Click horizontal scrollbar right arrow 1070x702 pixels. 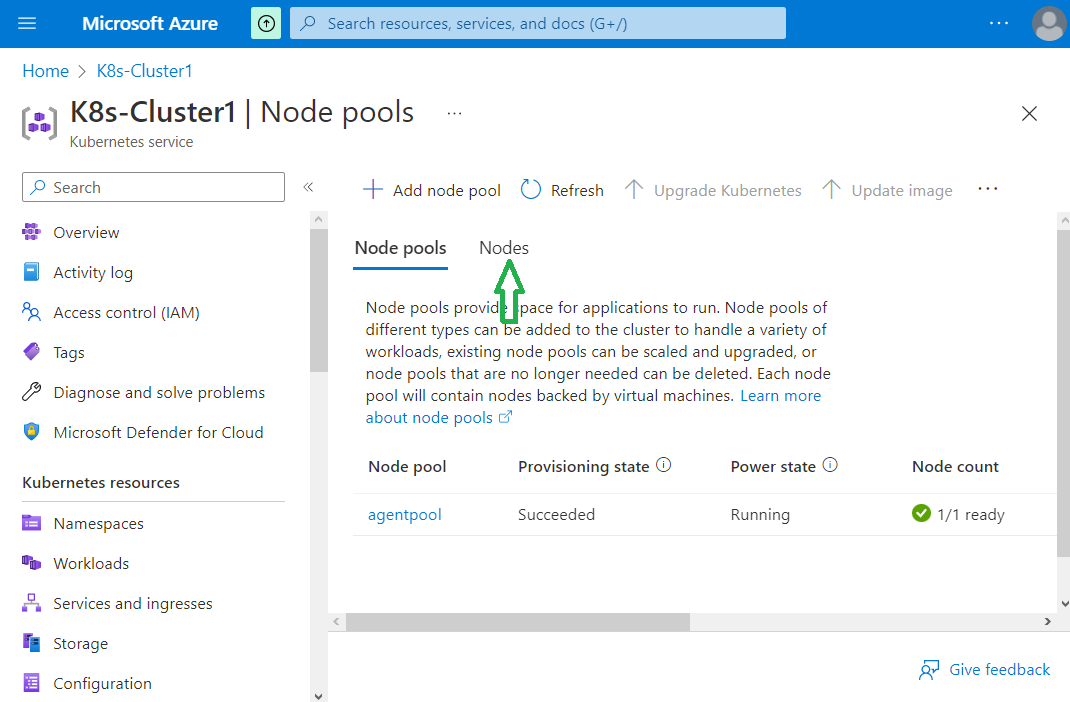click(x=1047, y=621)
